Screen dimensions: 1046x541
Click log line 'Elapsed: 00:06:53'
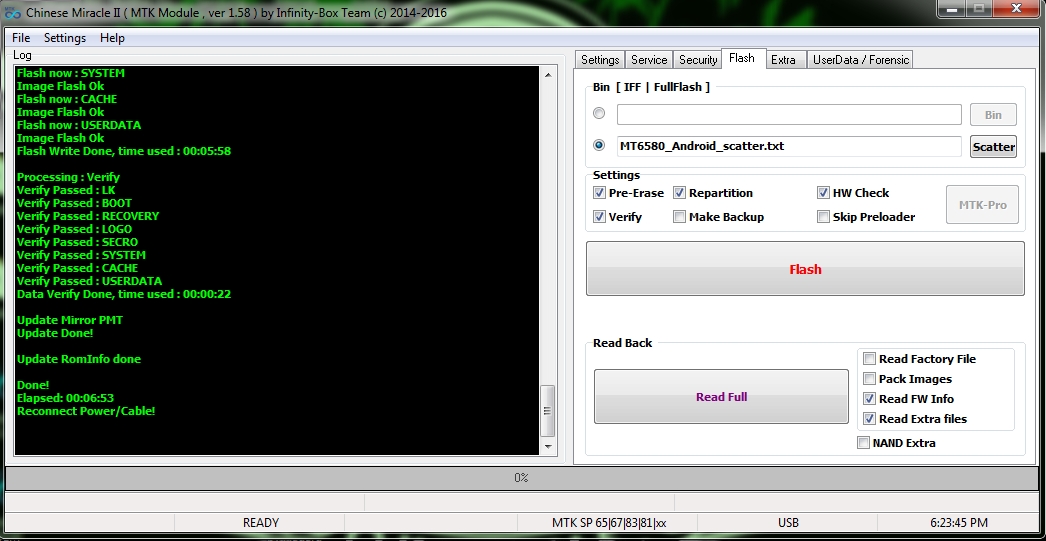[x=65, y=398]
